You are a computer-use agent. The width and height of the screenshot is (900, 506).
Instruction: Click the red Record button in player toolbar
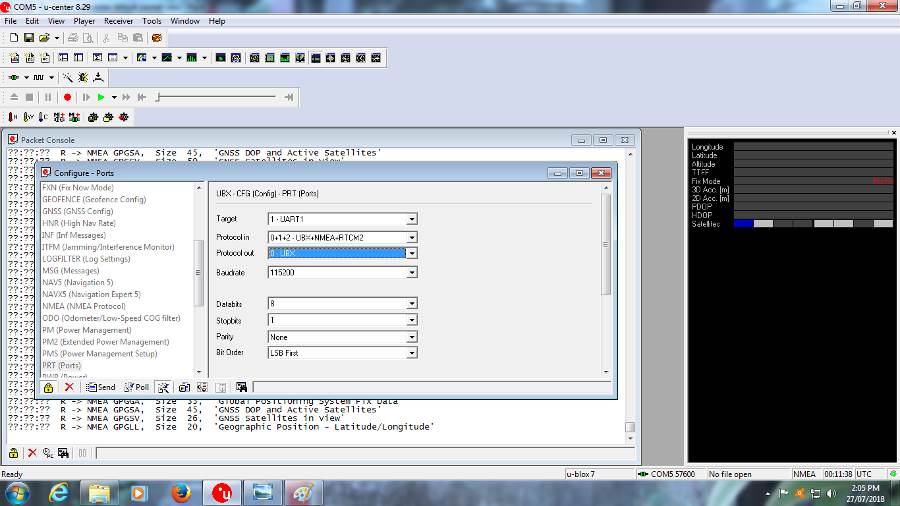point(68,97)
